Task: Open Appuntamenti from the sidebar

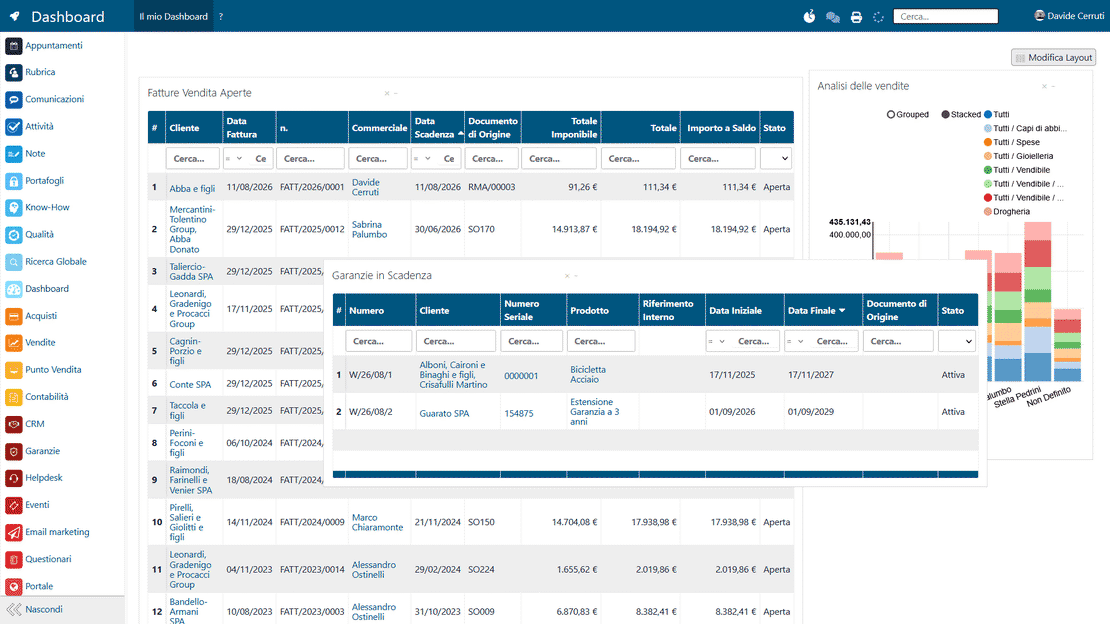Action: (x=44, y=45)
